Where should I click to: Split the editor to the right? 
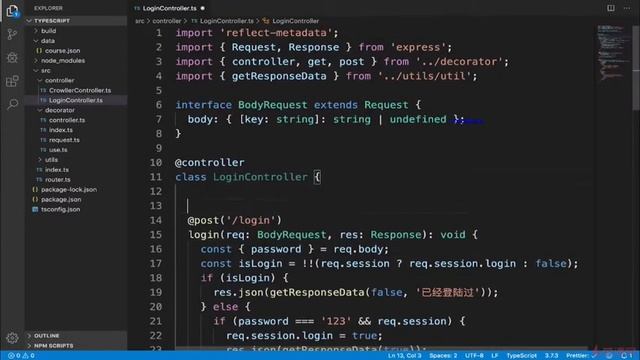[611, 8]
